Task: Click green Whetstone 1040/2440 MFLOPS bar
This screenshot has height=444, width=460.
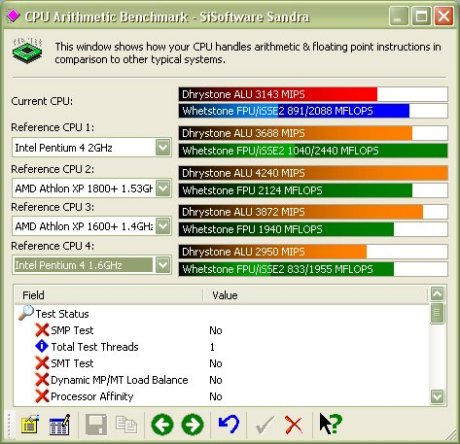Action: click(x=313, y=151)
